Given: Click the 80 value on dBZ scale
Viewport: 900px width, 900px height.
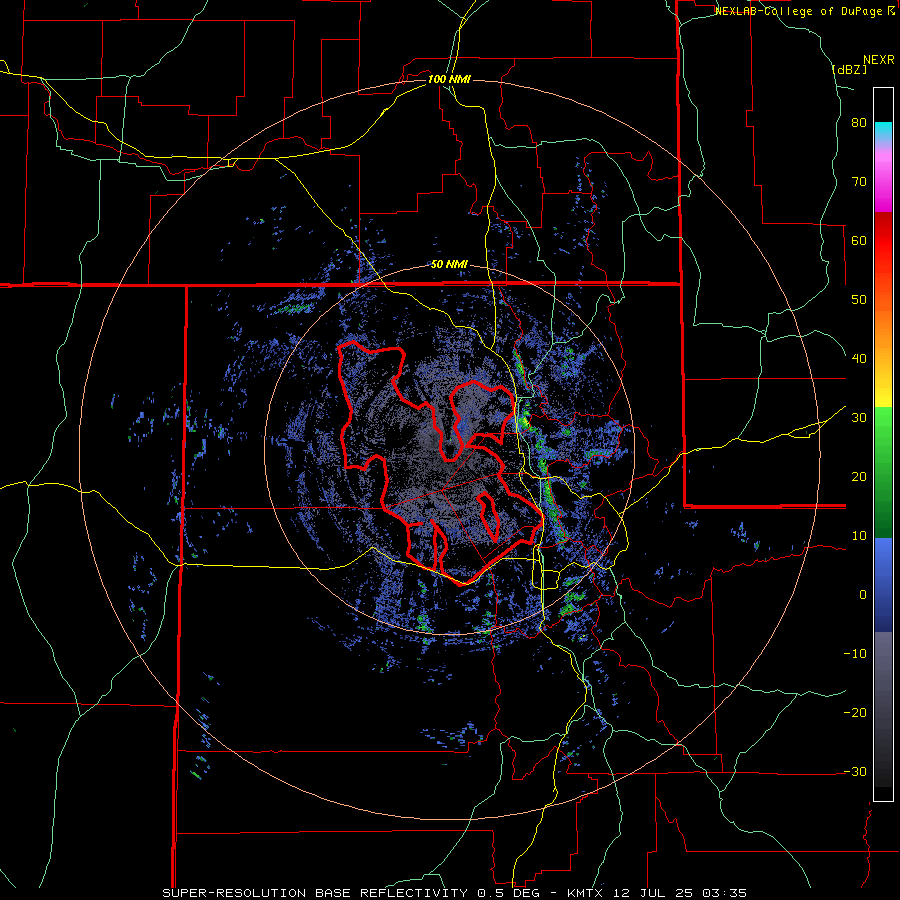Looking at the screenshot, I should (x=859, y=123).
